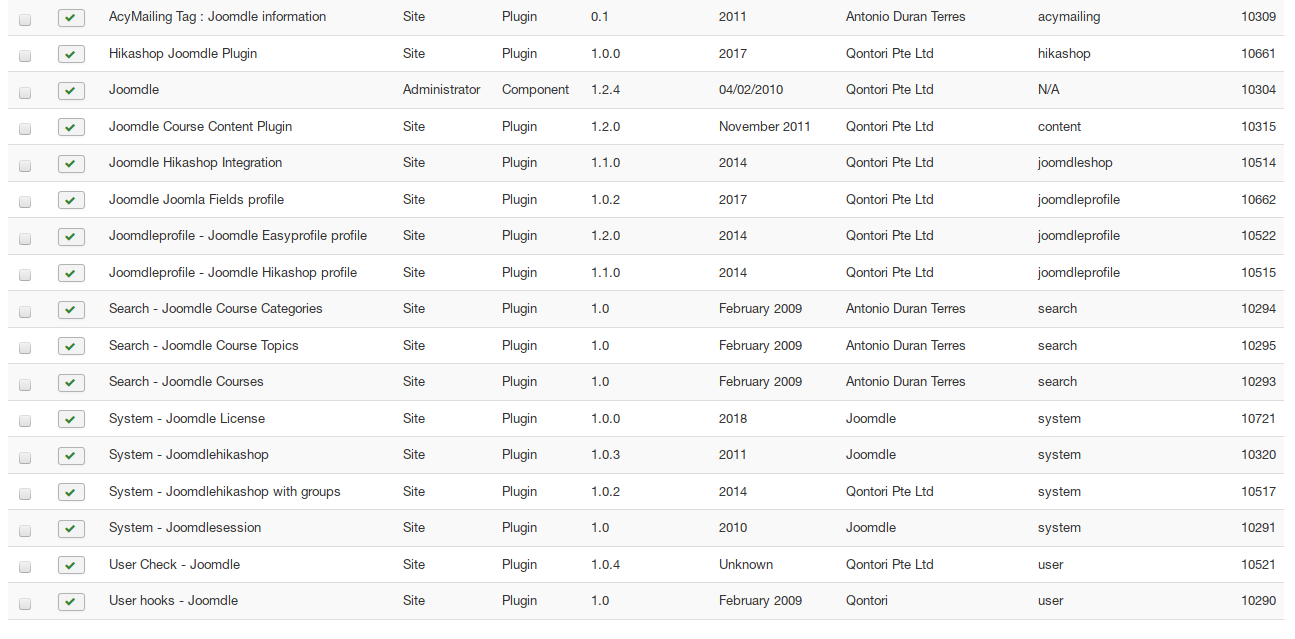Click the green enabled icon for Joomdle
The image size is (1295, 639).
tap(71, 91)
